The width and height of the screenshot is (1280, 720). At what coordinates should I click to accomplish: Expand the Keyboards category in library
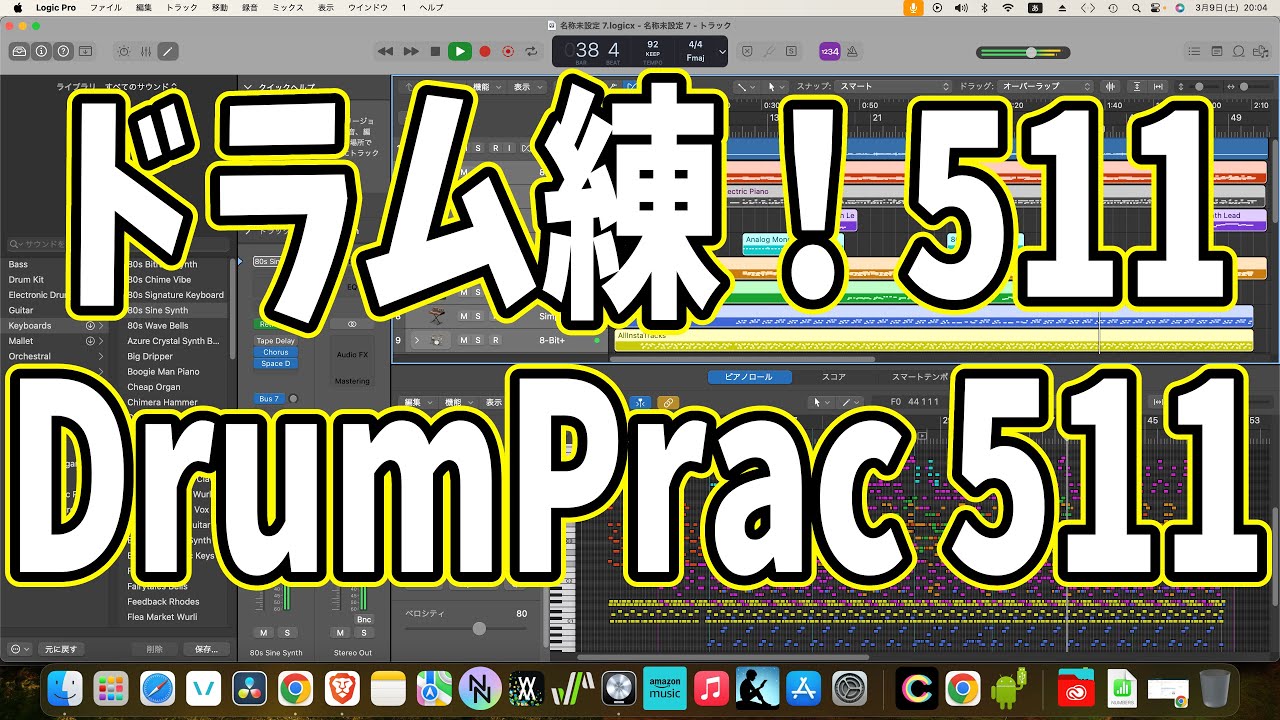pos(101,326)
